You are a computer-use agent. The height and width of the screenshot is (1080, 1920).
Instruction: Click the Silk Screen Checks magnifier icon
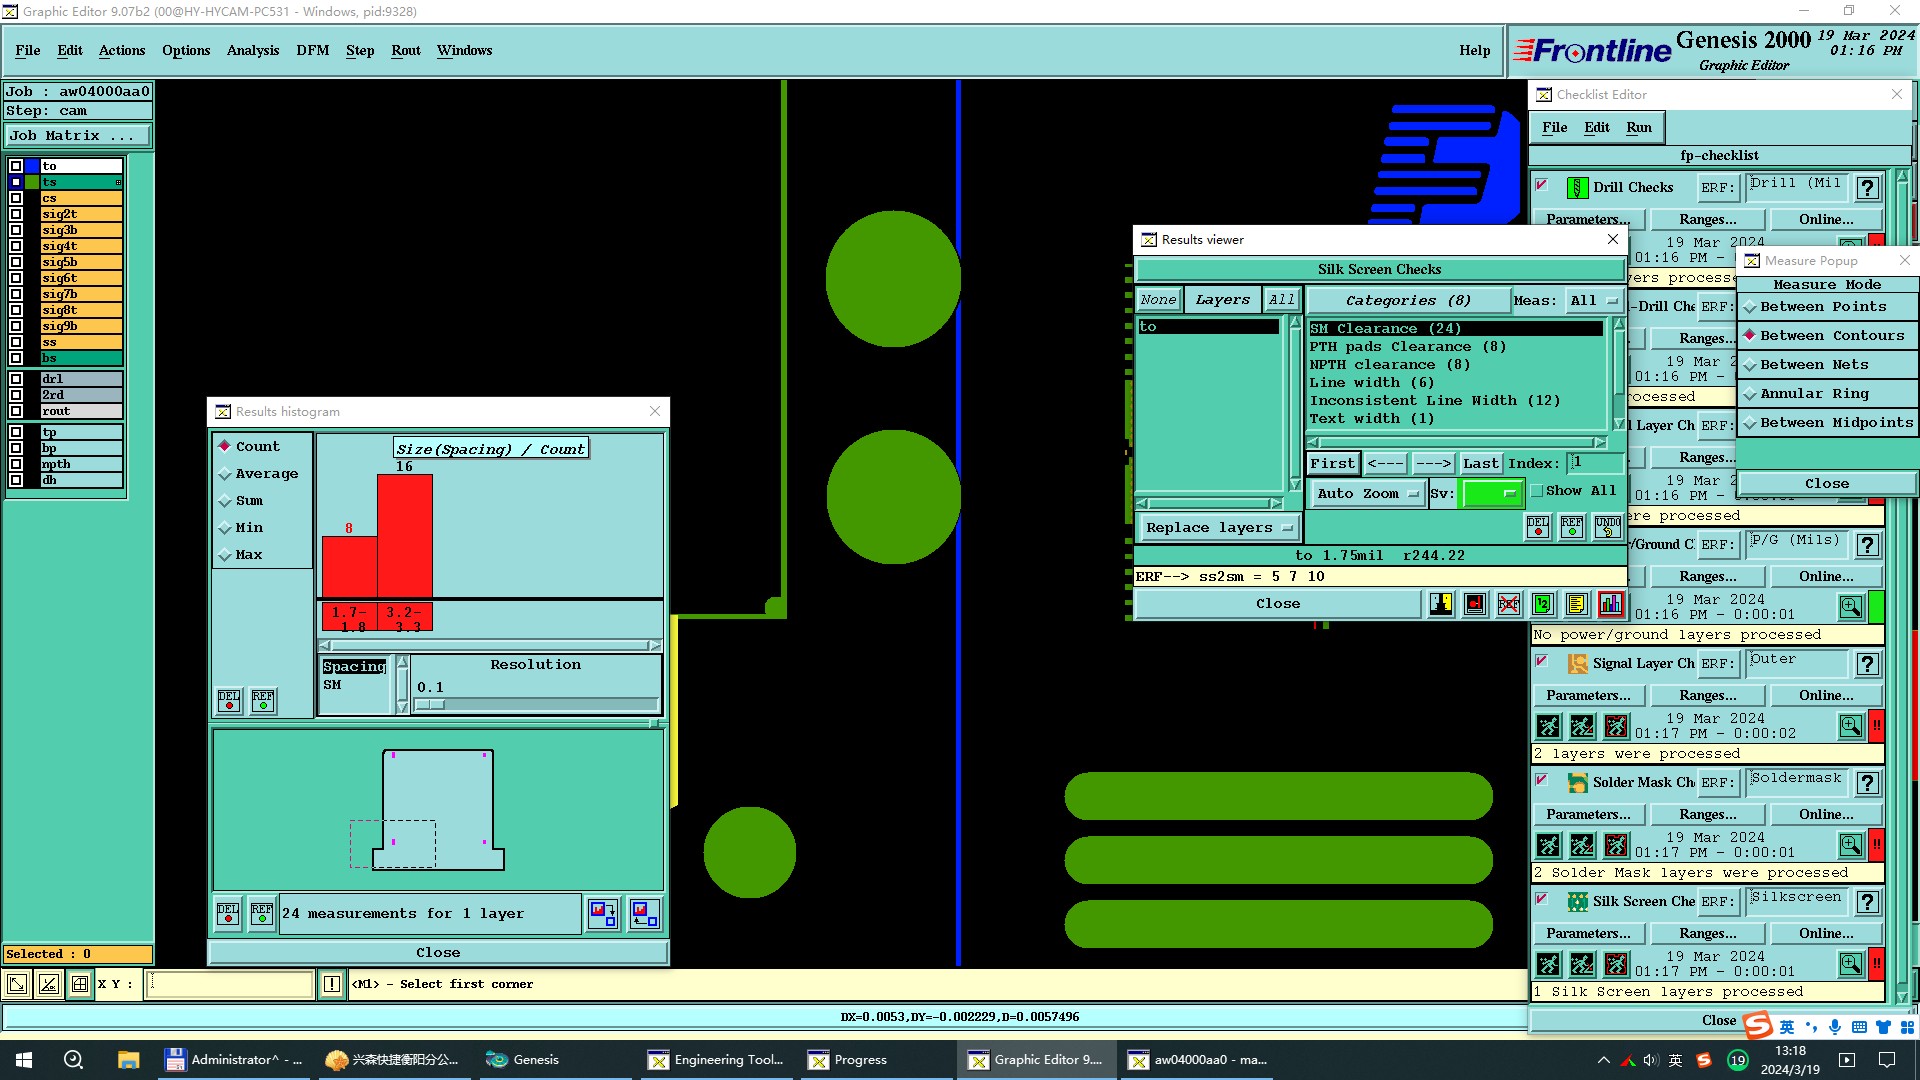click(x=1850, y=964)
